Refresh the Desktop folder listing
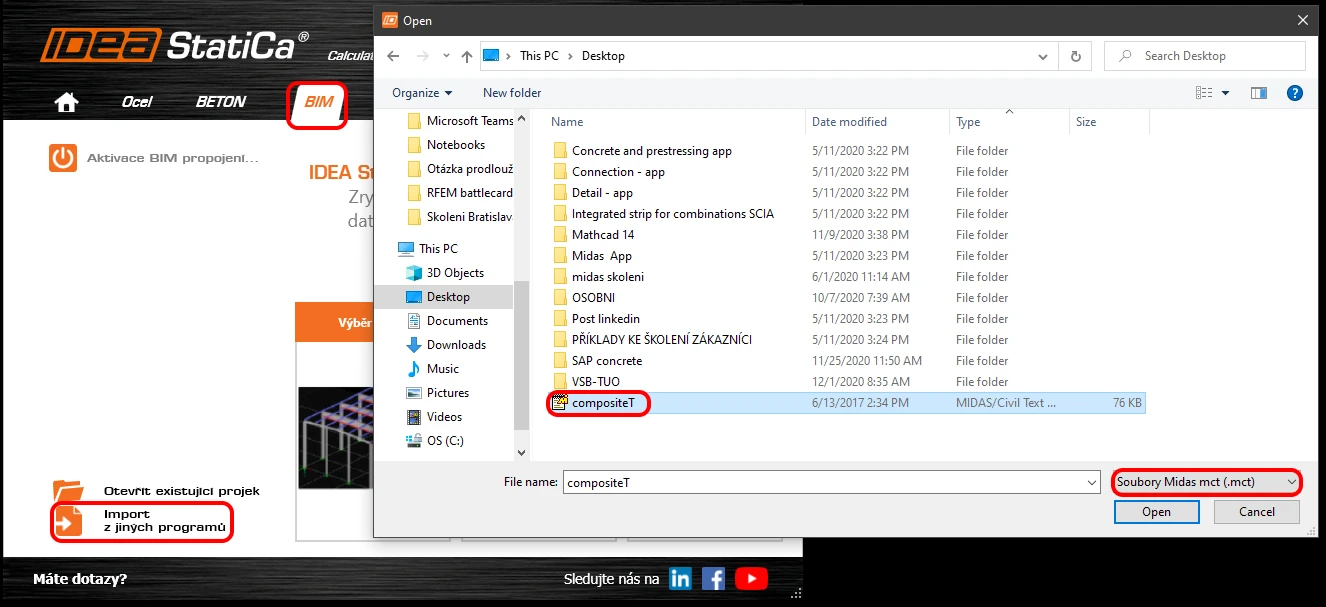 (x=1075, y=56)
